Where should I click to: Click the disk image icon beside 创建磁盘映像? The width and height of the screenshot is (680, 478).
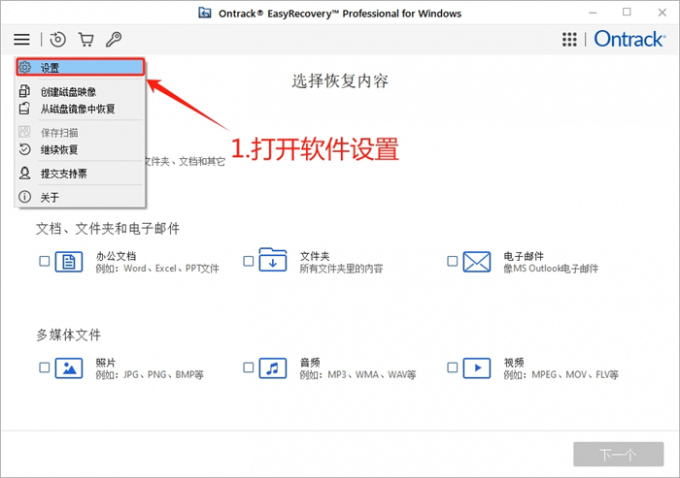click(24, 91)
